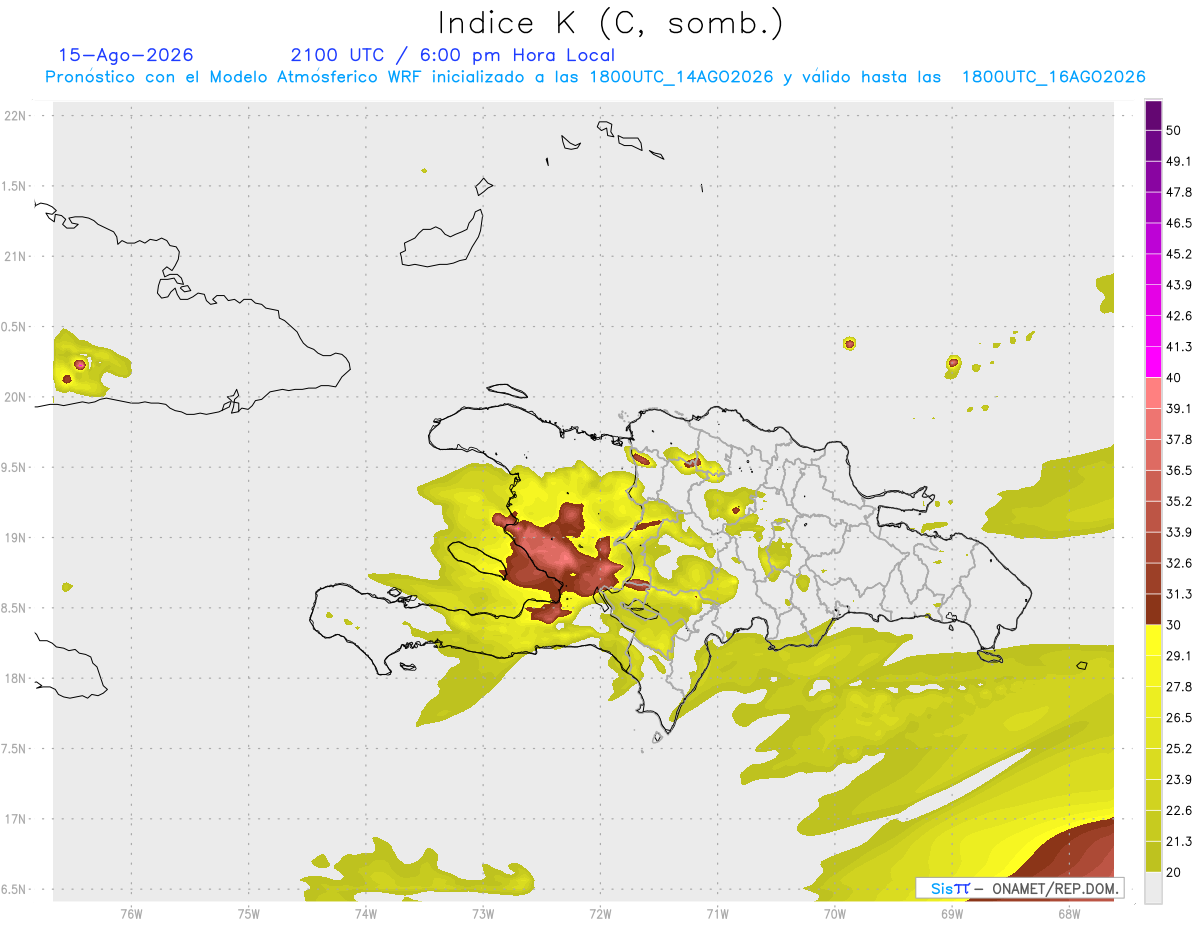Click the legend value "21.3"

point(1179,842)
